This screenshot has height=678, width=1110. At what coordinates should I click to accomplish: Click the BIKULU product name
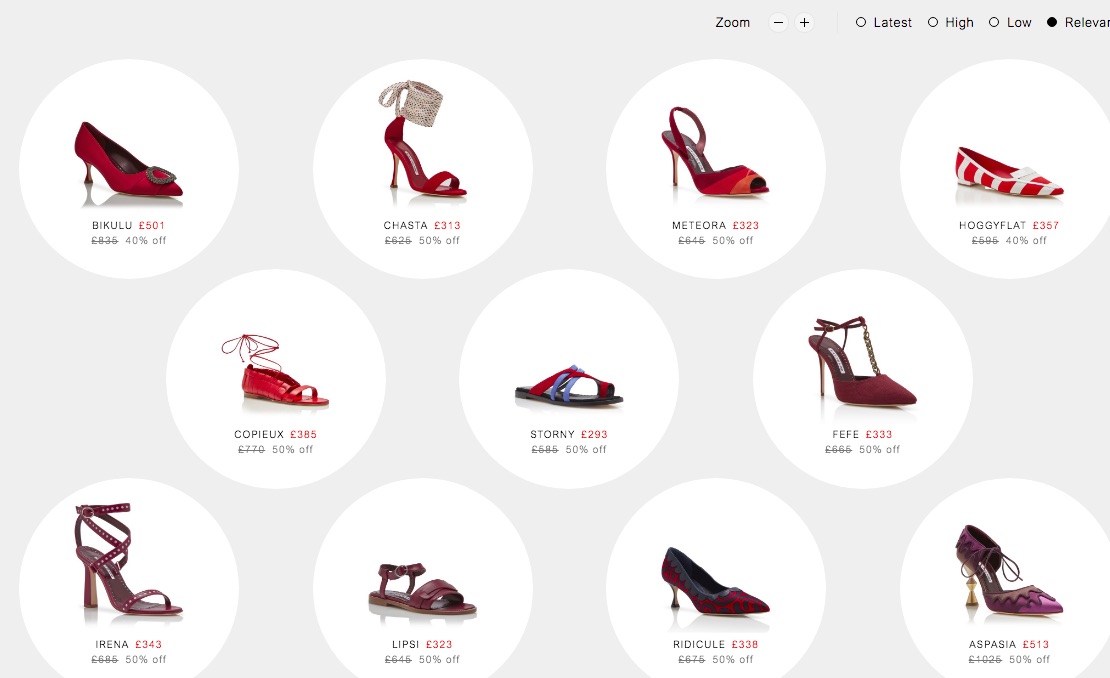click(x=112, y=226)
